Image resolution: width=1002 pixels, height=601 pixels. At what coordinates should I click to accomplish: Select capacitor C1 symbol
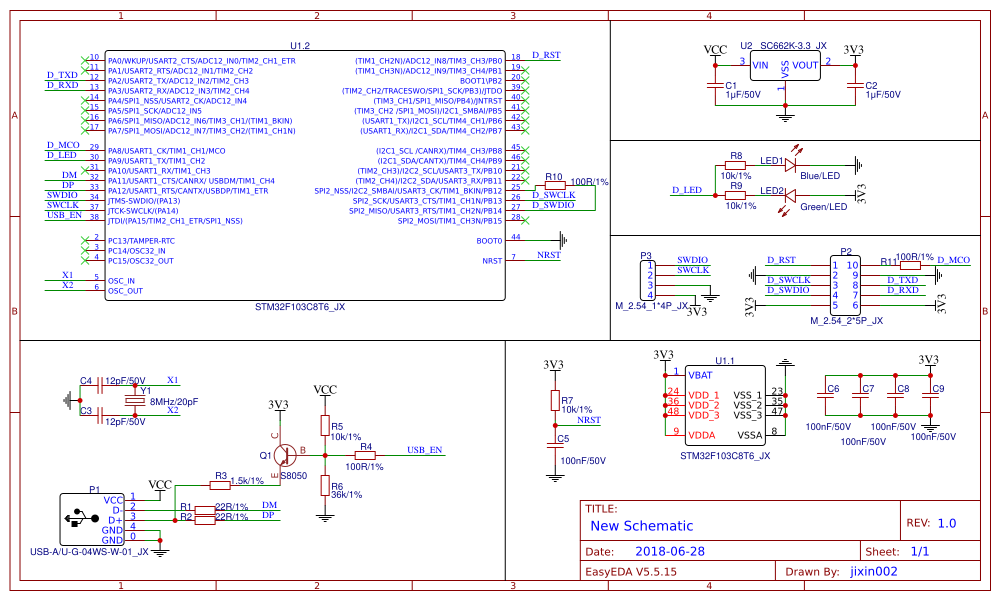pyautogui.click(x=715, y=85)
